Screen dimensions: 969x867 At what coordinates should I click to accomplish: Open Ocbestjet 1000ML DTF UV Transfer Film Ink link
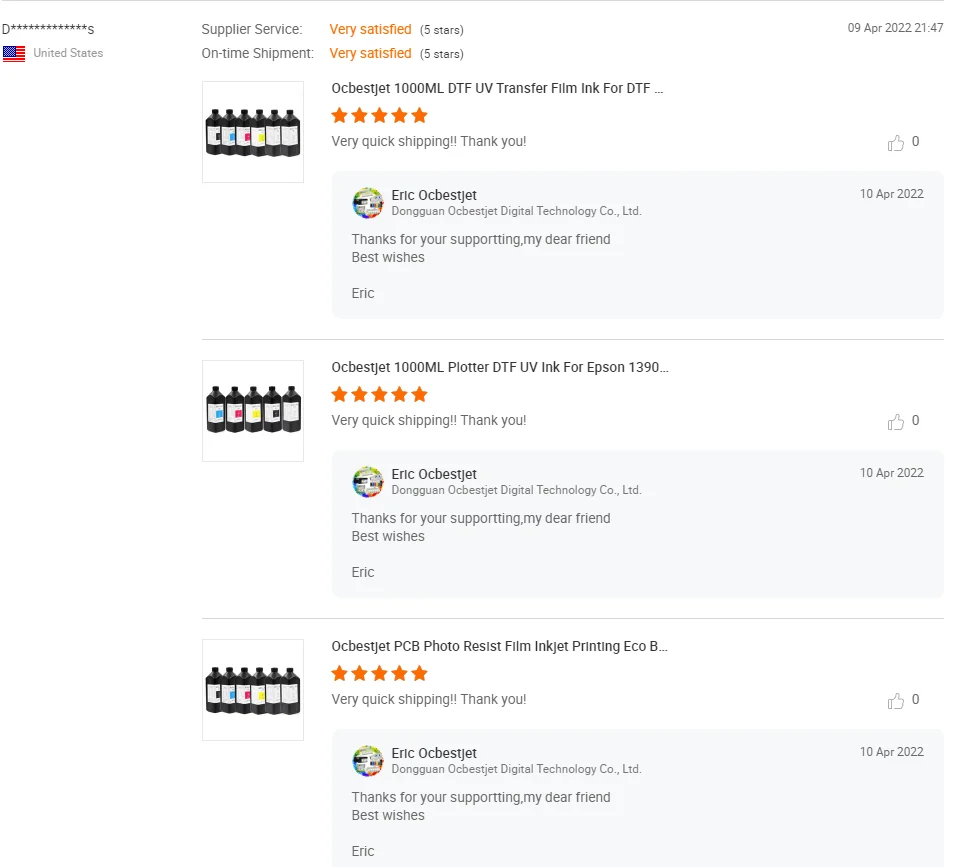click(x=497, y=88)
